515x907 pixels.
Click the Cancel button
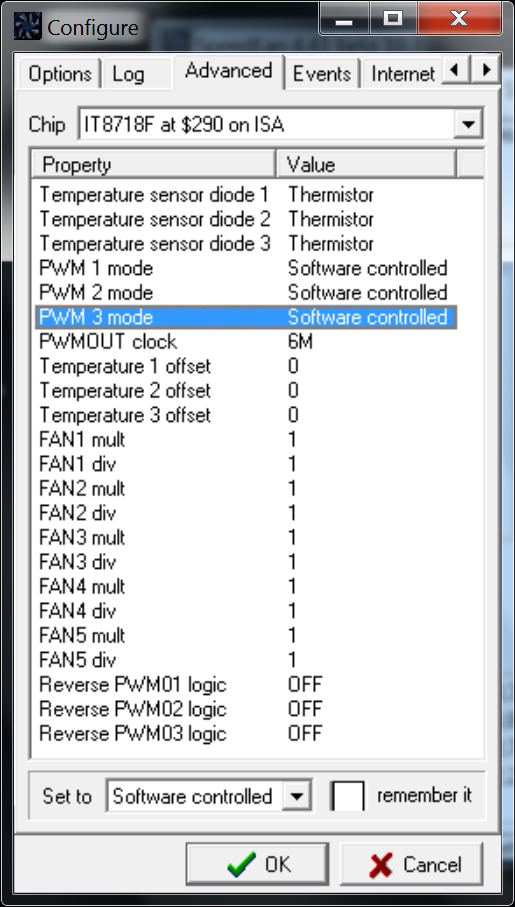[411, 864]
